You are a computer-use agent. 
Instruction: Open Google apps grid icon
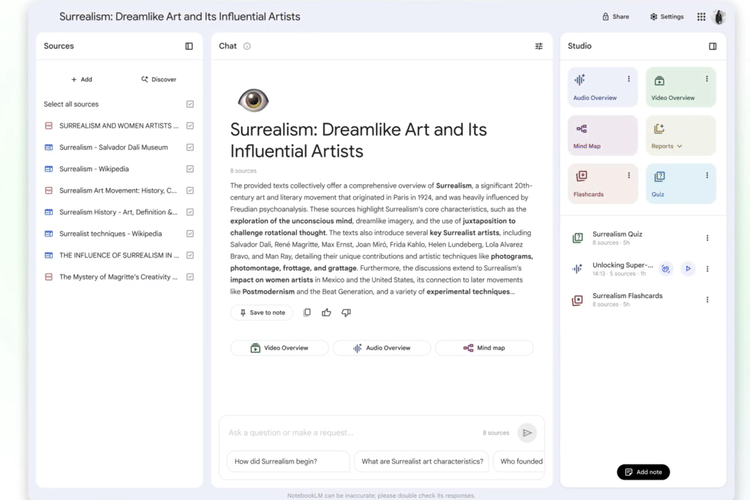click(x=701, y=17)
